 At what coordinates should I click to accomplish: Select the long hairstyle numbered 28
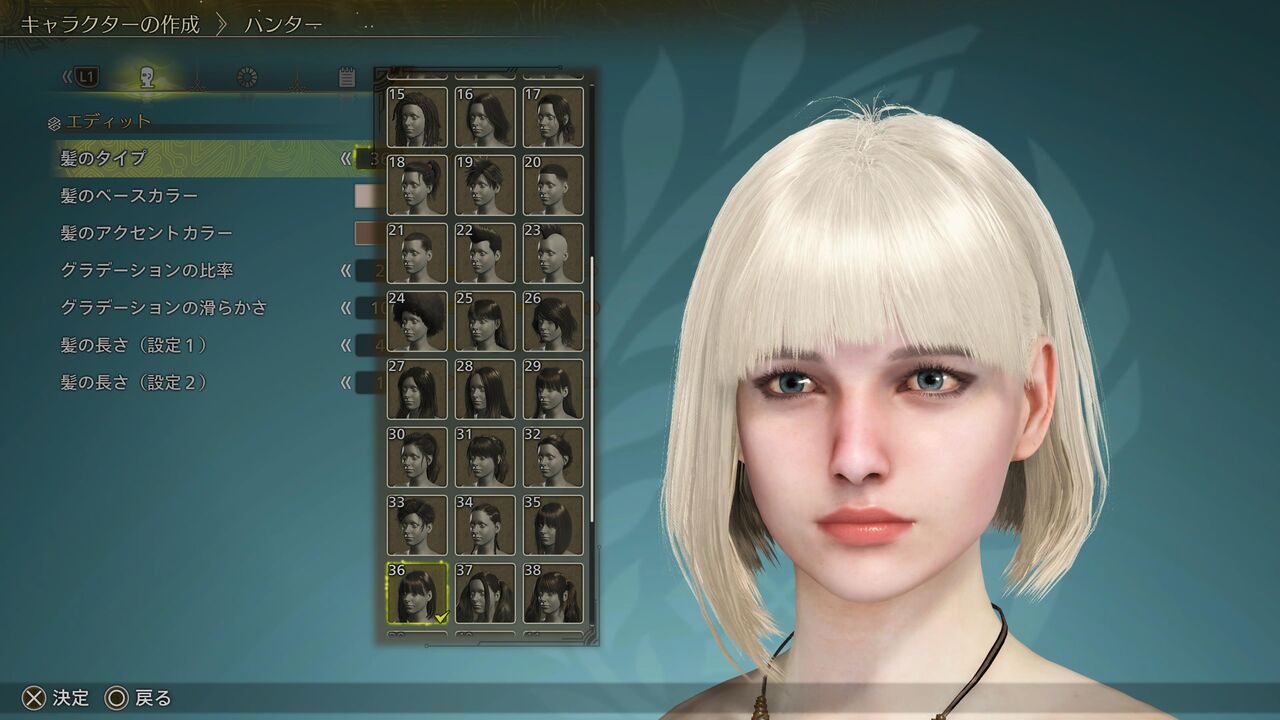tap(485, 389)
